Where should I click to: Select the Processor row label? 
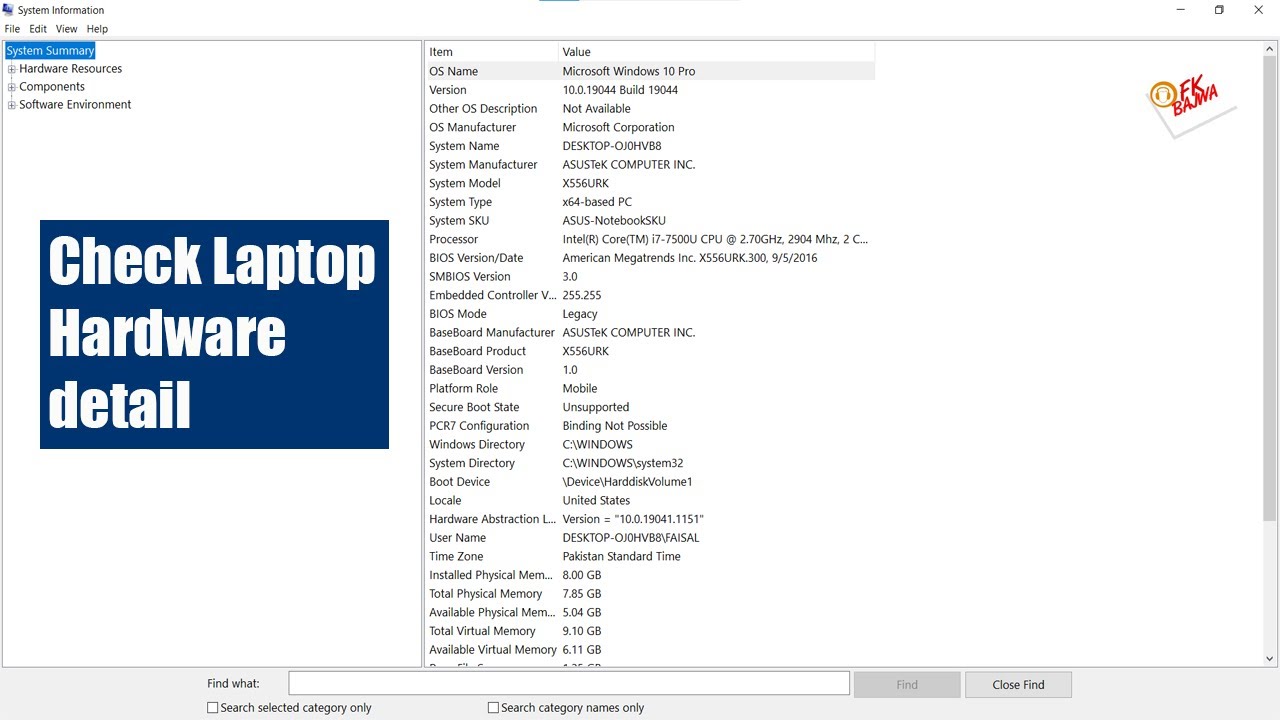tap(454, 240)
